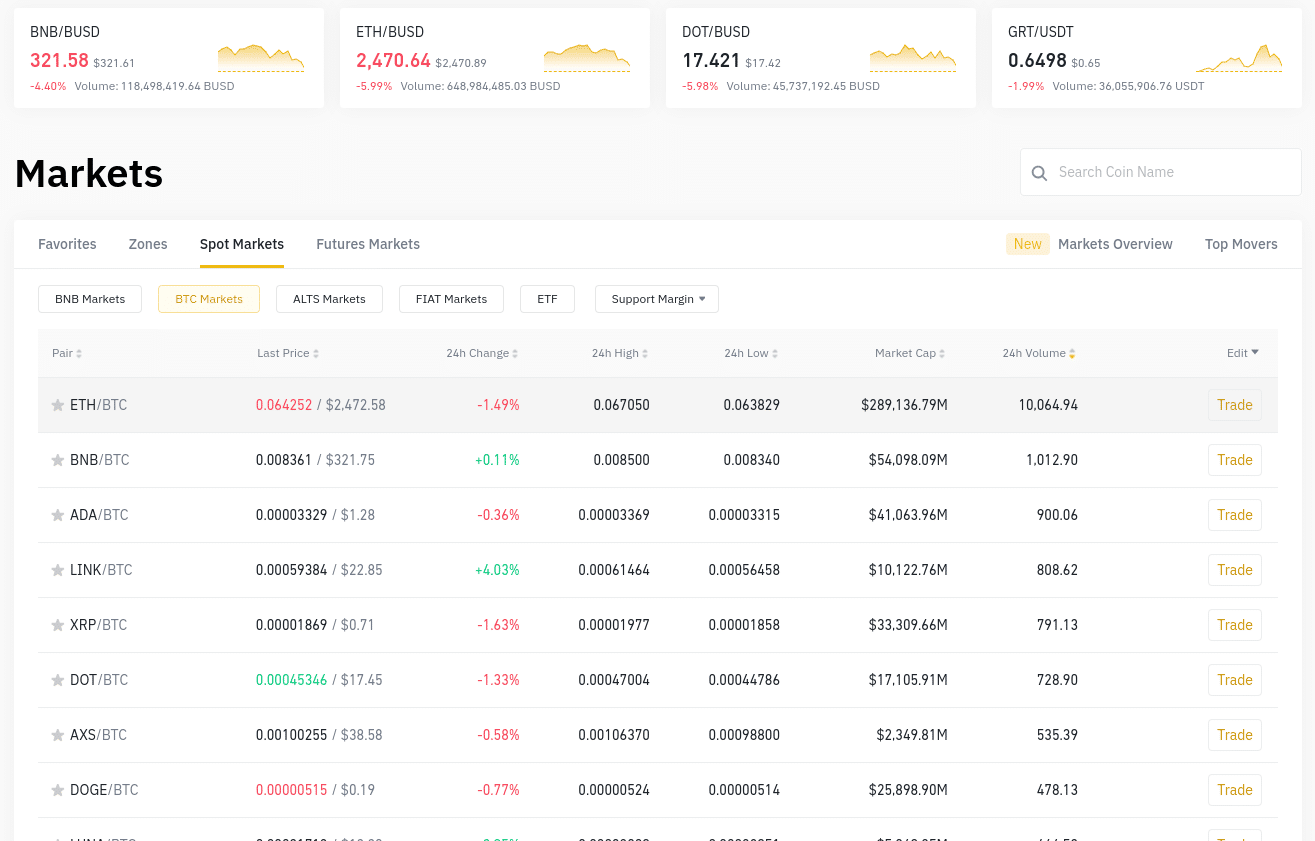
Task: Open the Edit columns dropdown
Action: pos(1243,353)
